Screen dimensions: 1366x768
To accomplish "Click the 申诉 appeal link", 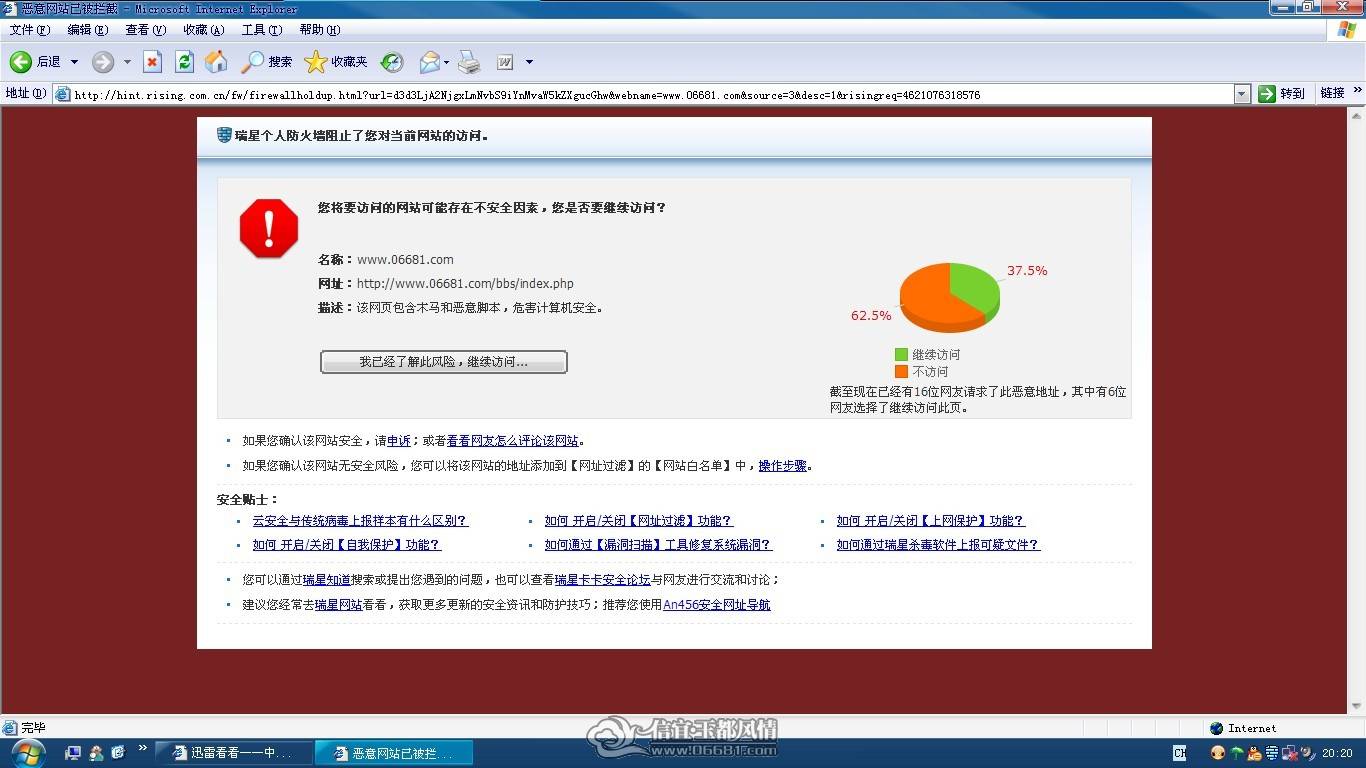I will click(399, 441).
